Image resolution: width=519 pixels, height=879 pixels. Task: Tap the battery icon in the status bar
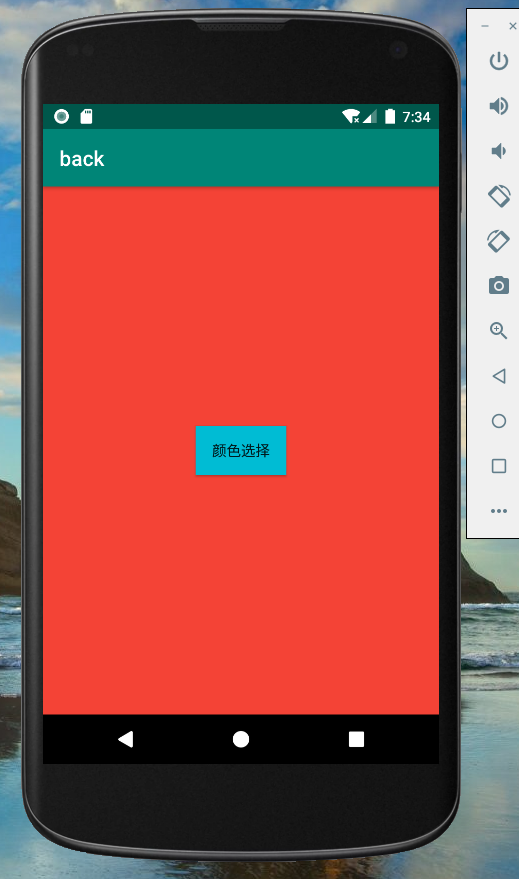pos(390,116)
